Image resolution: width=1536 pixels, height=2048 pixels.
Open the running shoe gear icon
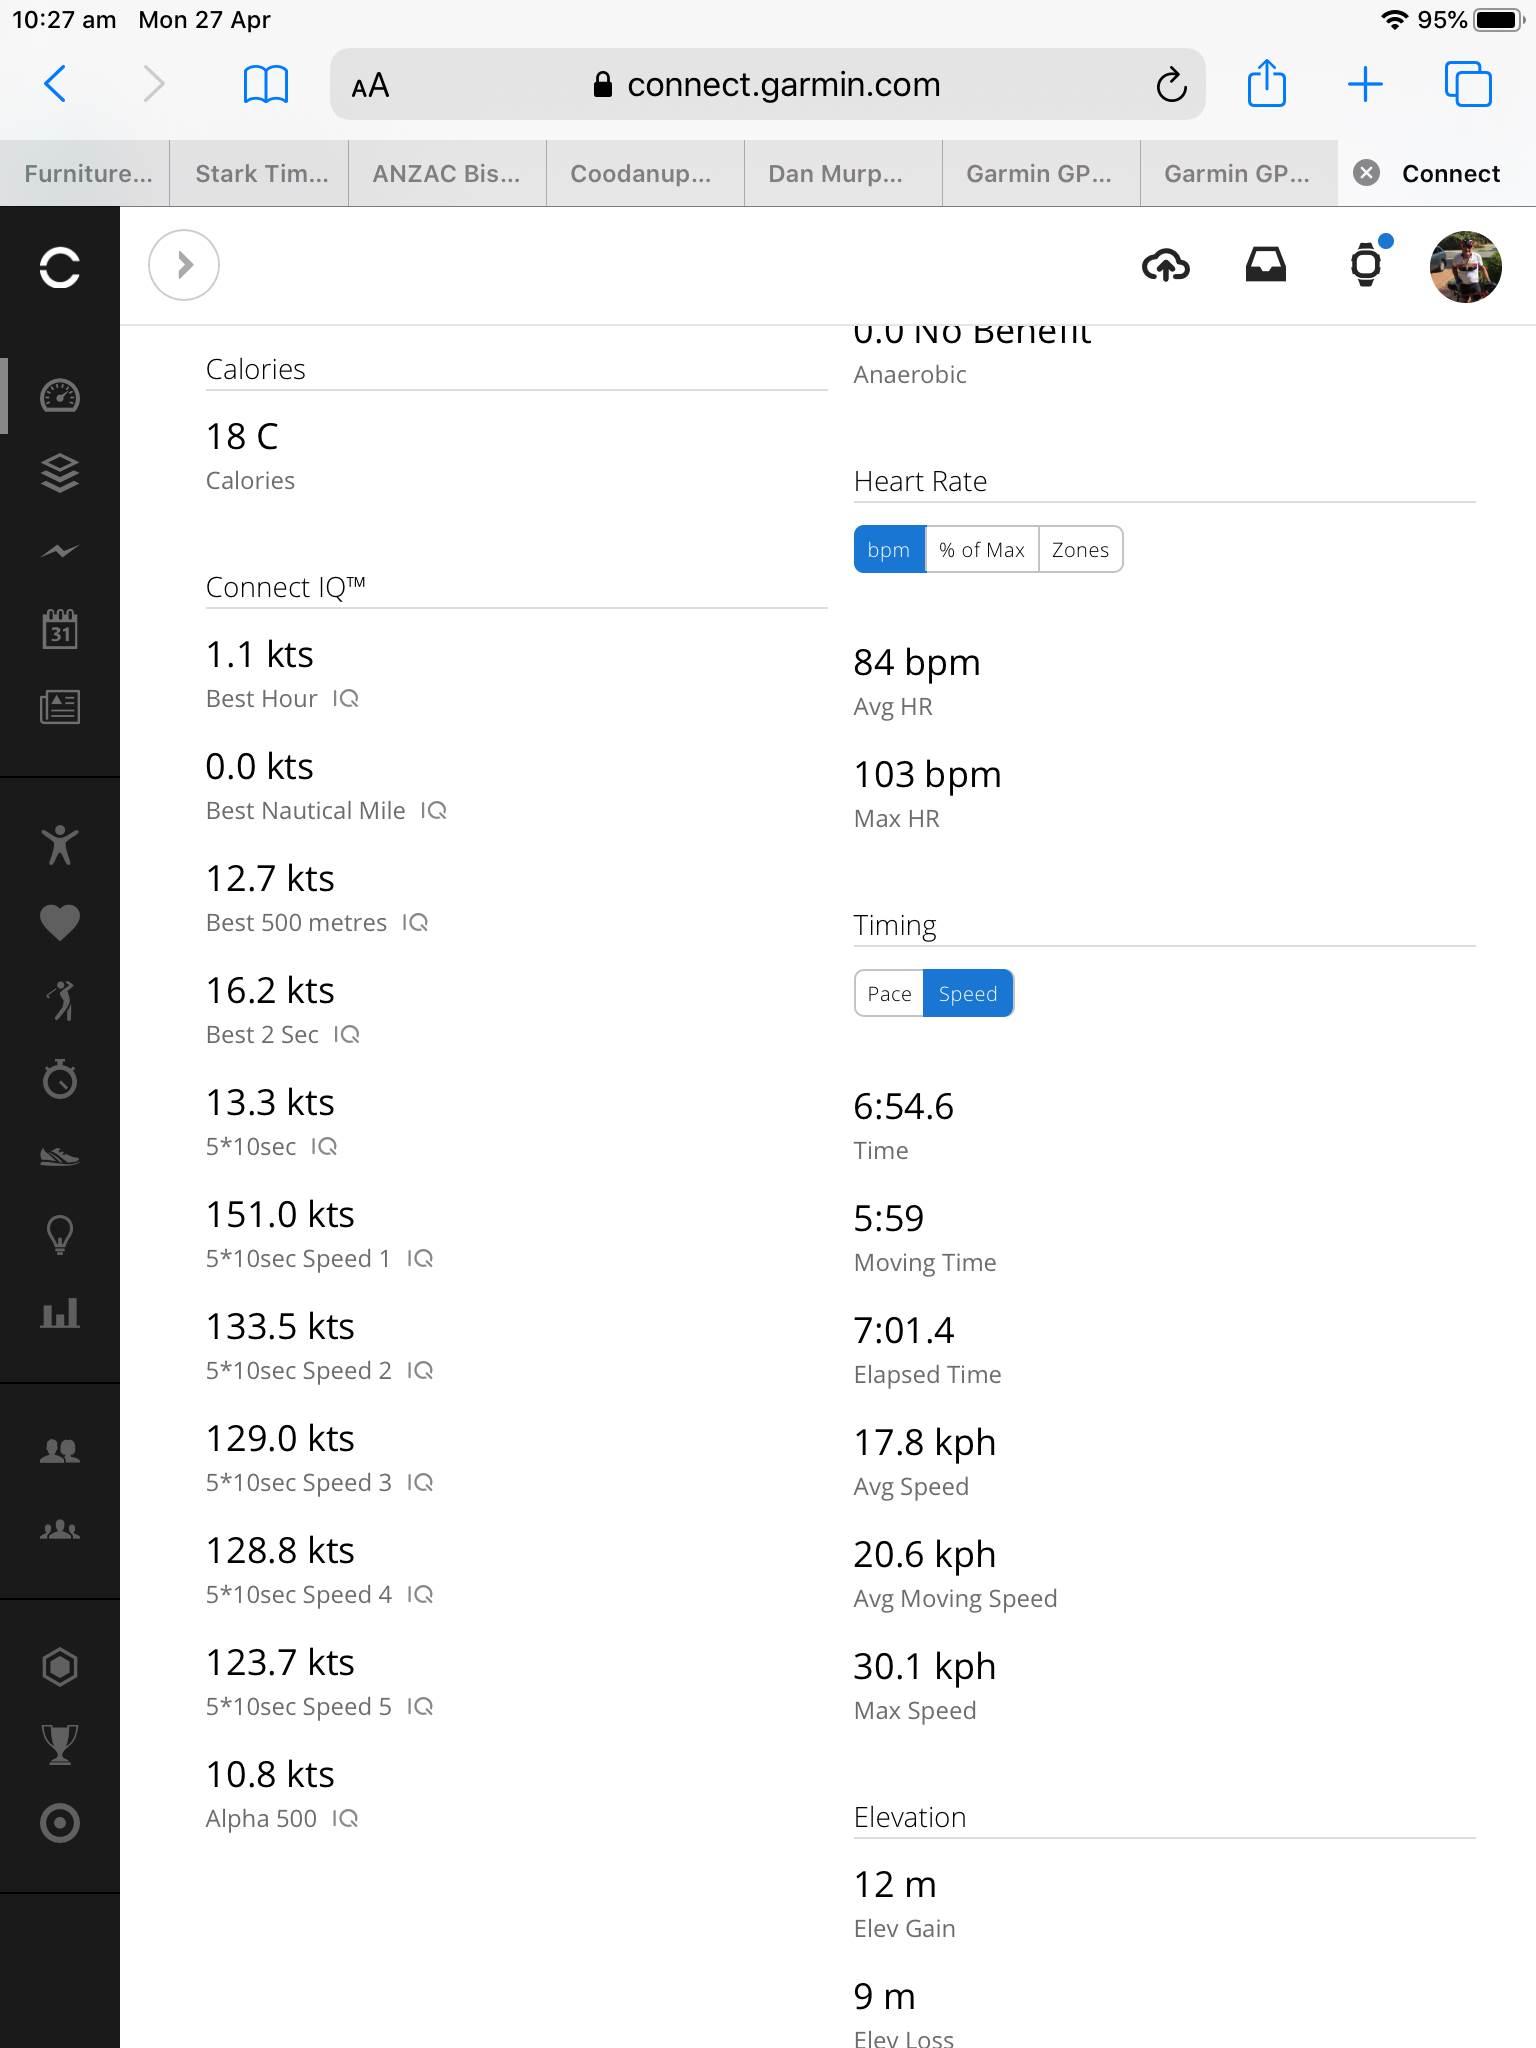(60, 1157)
